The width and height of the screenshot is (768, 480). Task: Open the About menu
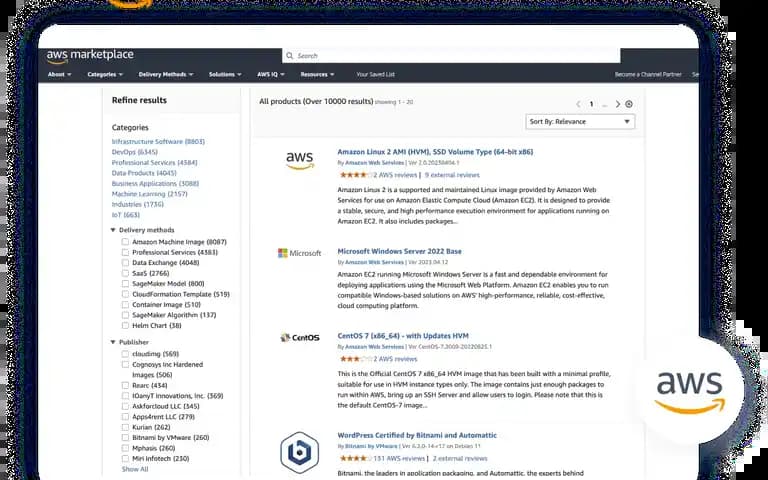[x=59, y=74]
